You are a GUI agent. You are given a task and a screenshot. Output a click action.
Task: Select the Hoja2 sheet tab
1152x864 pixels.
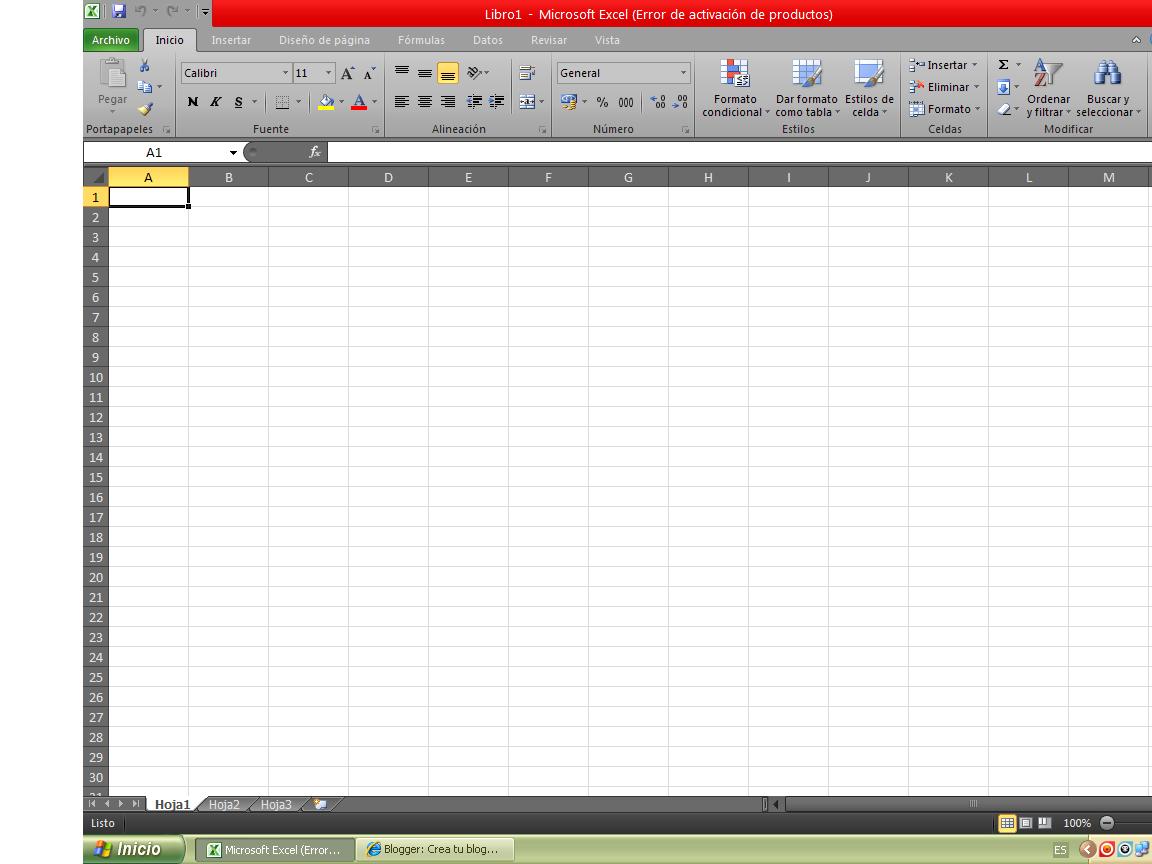click(x=224, y=804)
